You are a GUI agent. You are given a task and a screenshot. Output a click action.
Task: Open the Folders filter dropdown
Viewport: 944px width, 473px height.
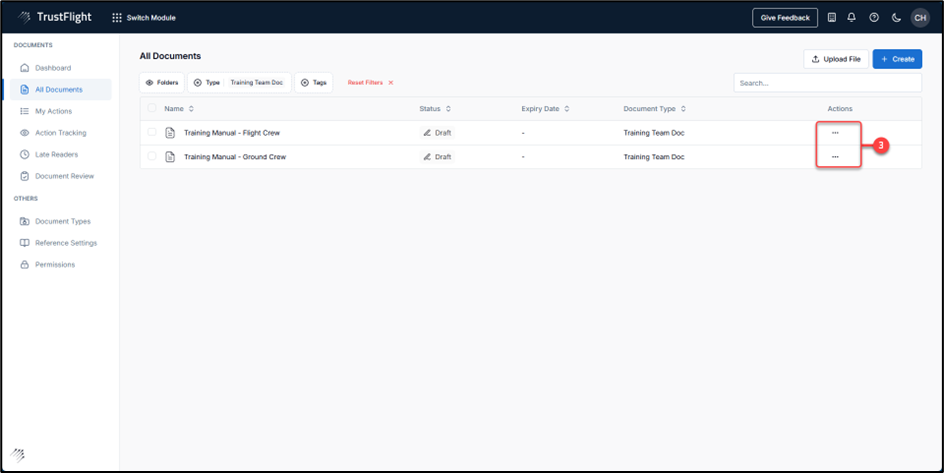(161, 83)
